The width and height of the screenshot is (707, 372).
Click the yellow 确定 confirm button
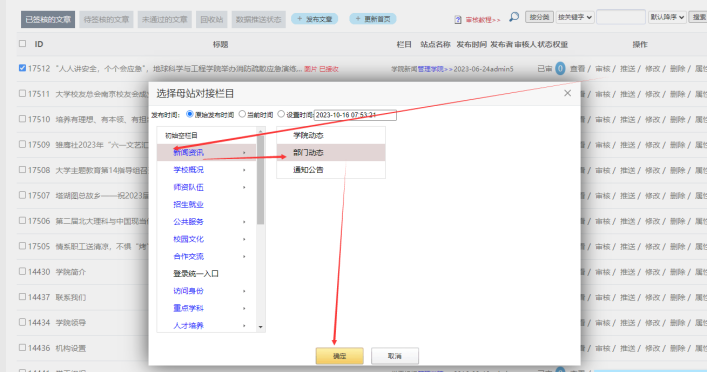[x=340, y=356]
